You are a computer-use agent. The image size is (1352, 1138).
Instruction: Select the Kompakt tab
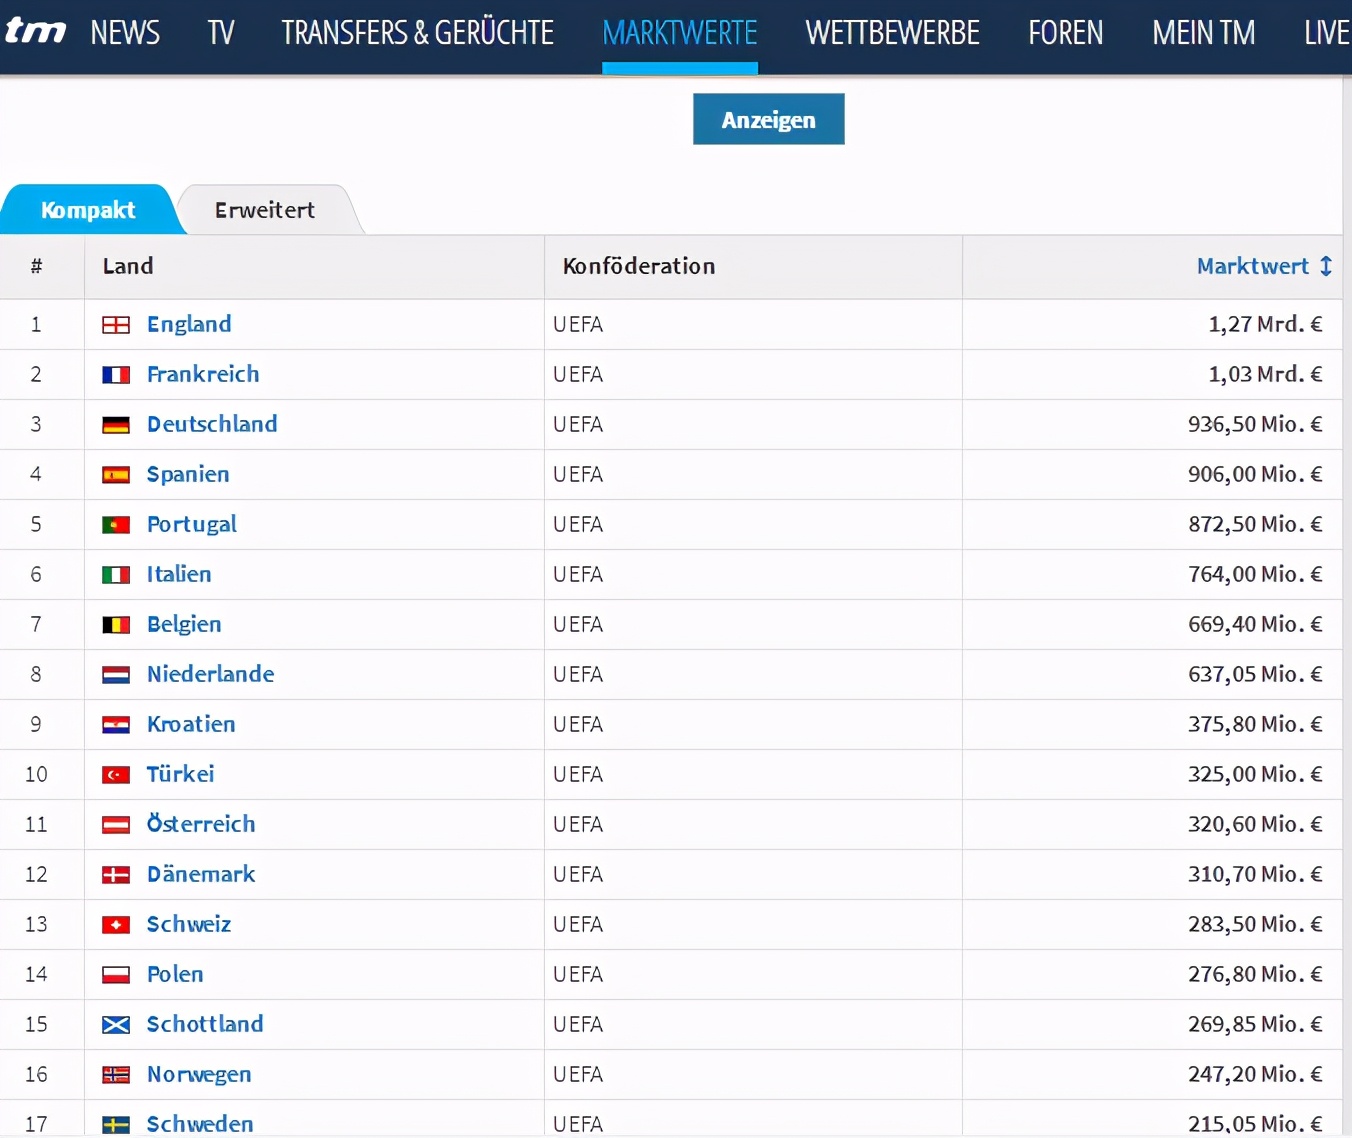(88, 210)
